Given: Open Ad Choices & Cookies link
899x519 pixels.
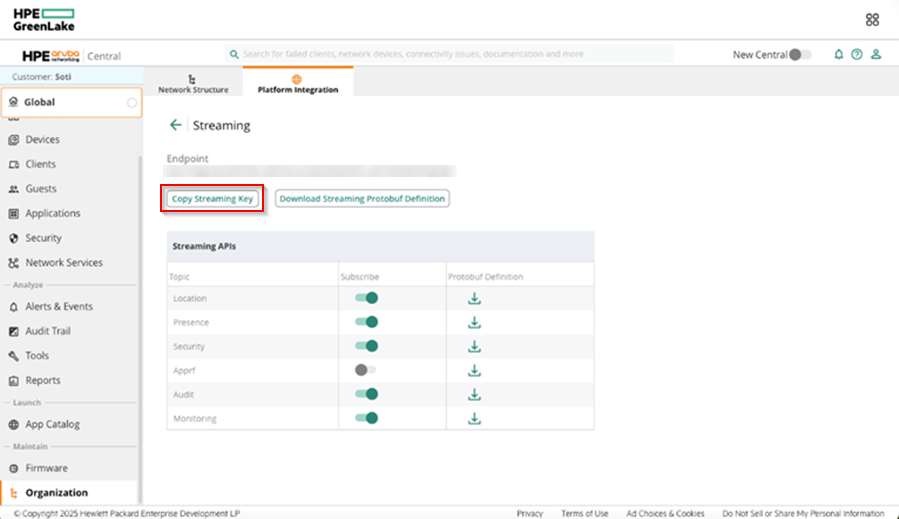Looking at the screenshot, I should (665, 513).
